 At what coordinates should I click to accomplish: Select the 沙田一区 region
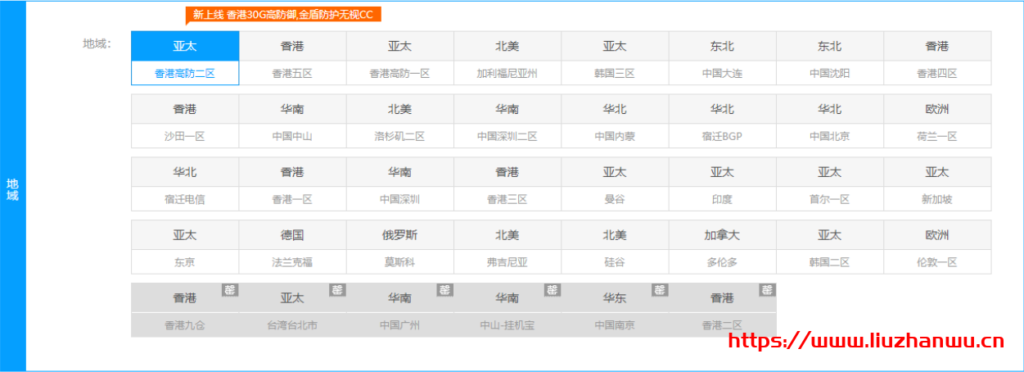coord(185,121)
